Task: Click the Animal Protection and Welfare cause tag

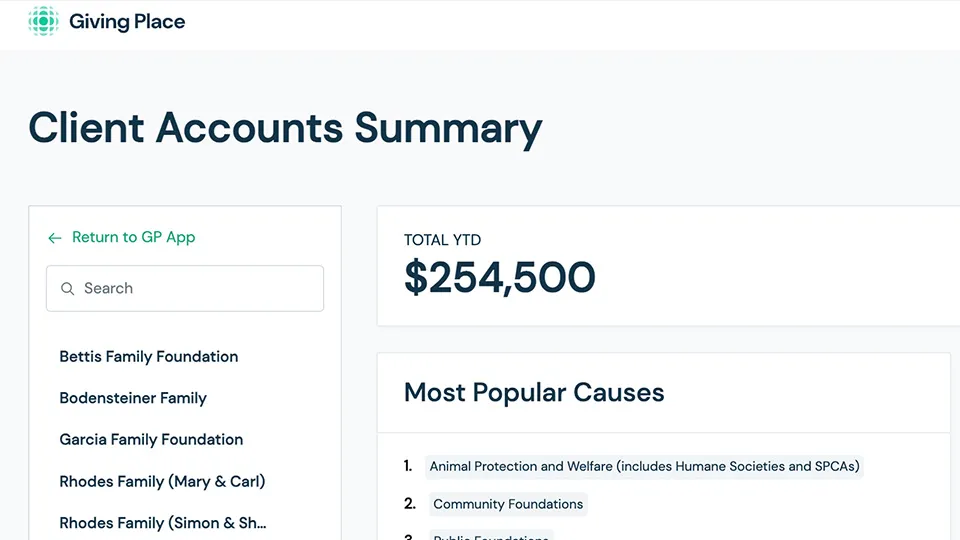Action: click(x=644, y=466)
